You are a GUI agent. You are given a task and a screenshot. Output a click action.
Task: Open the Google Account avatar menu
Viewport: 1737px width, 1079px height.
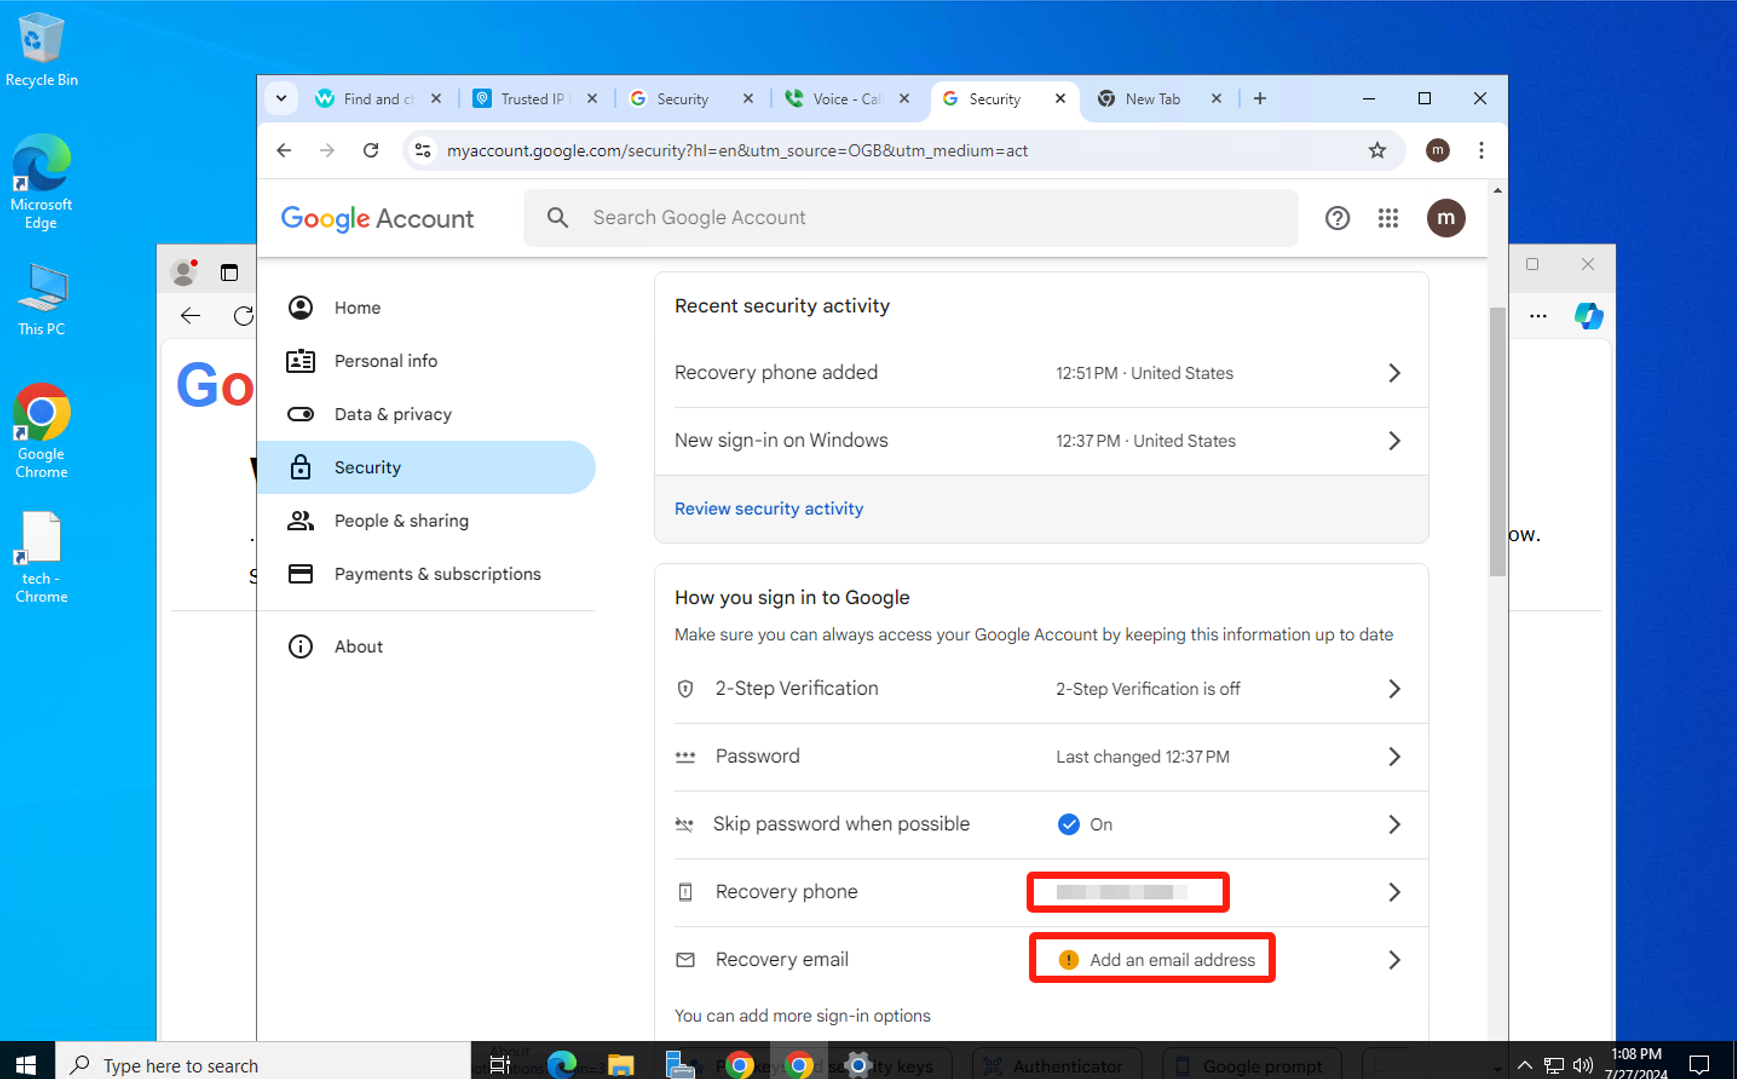click(1445, 218)
